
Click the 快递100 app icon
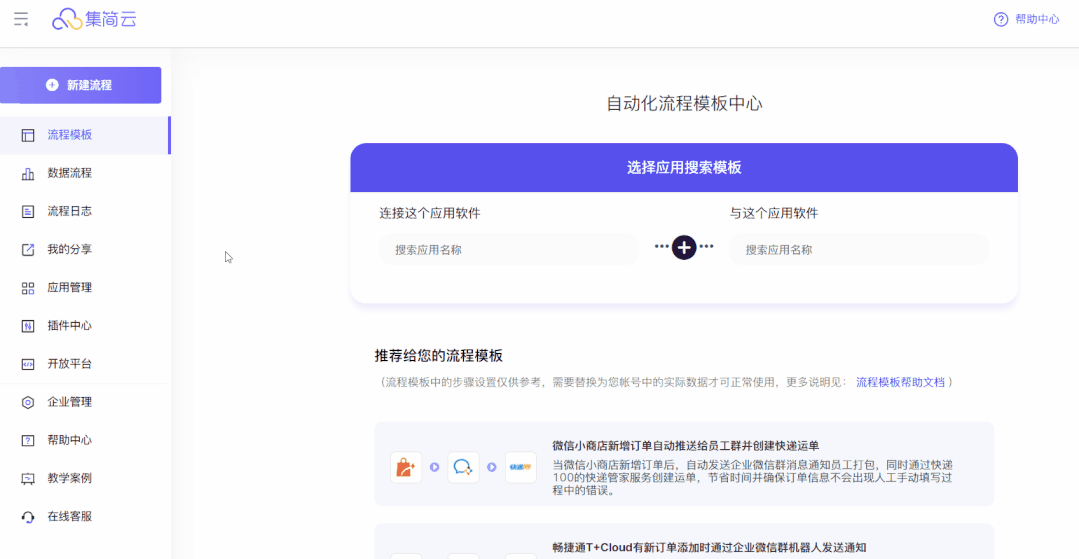point(520,467)
